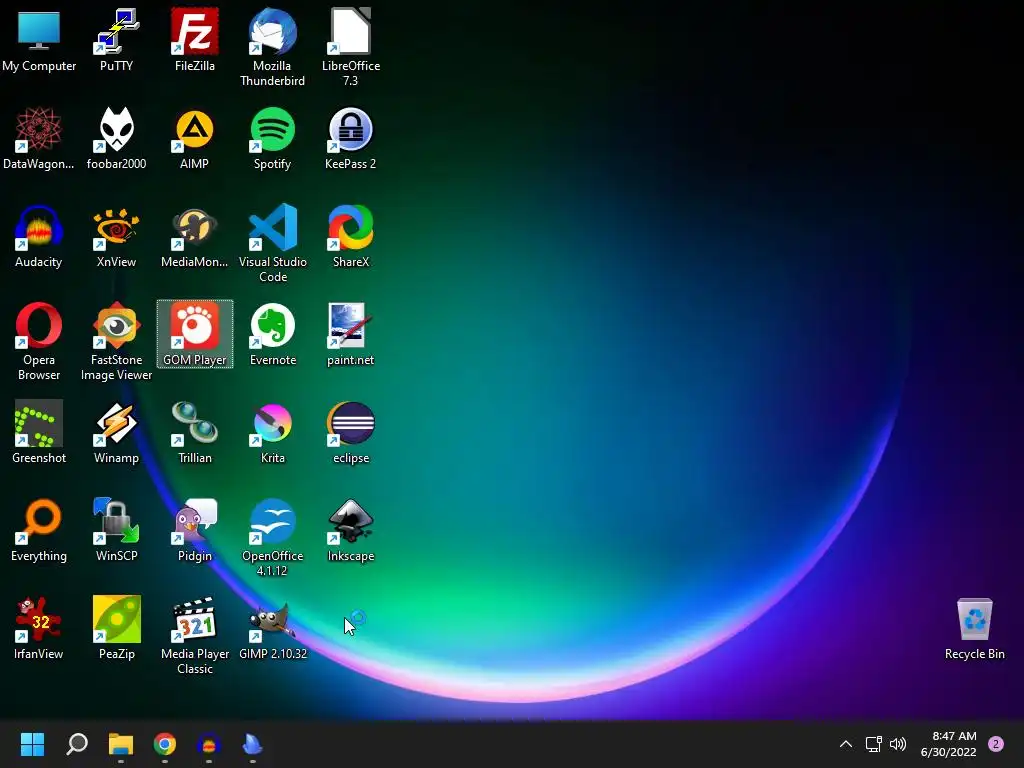Open taskbar Search
The width and height of the screenshot is (1024, 768).
coord(77,744)
